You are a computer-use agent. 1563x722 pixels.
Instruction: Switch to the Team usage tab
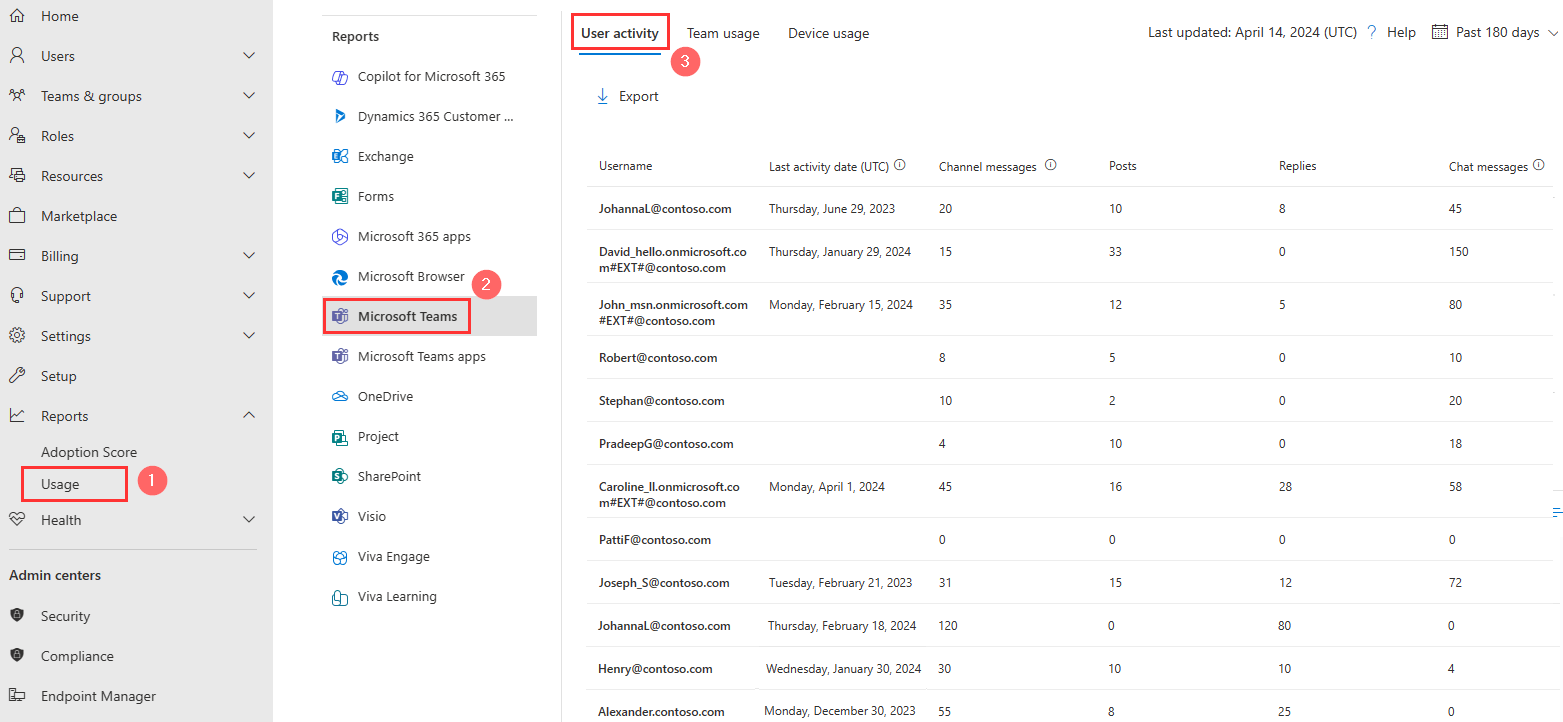723,32
